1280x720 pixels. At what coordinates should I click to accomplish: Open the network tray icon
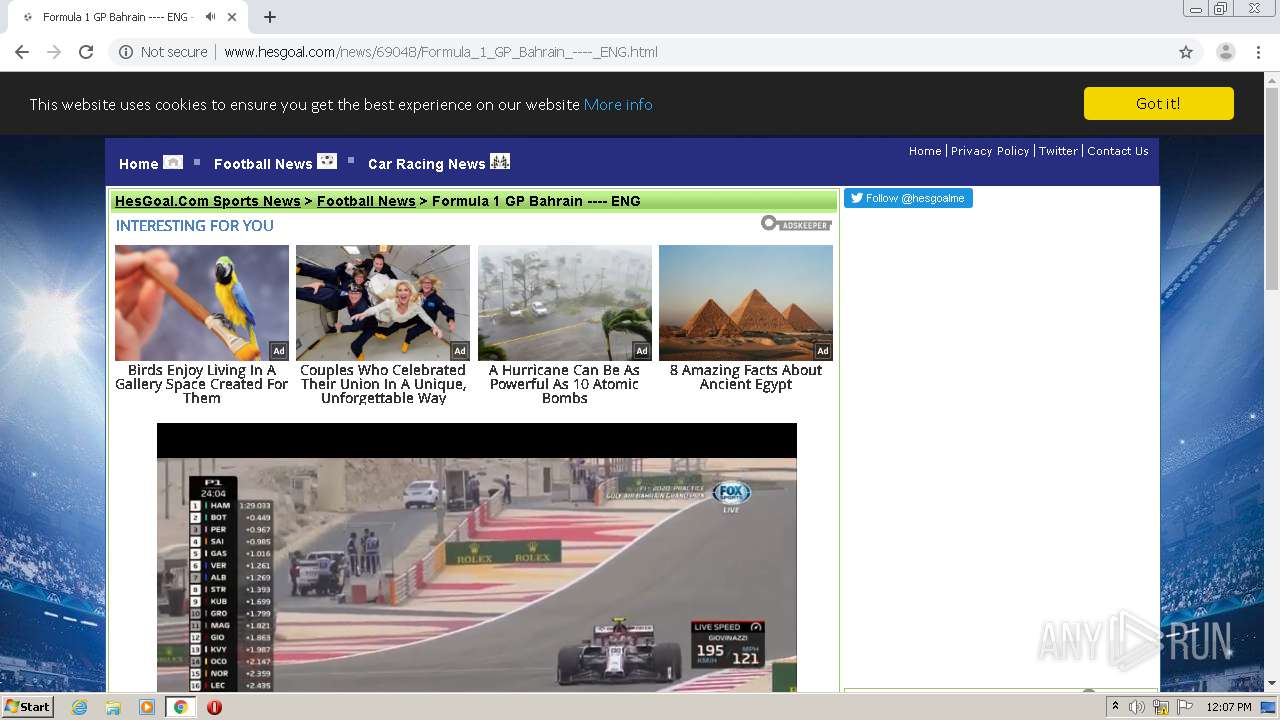click(x=1161, y=707)
